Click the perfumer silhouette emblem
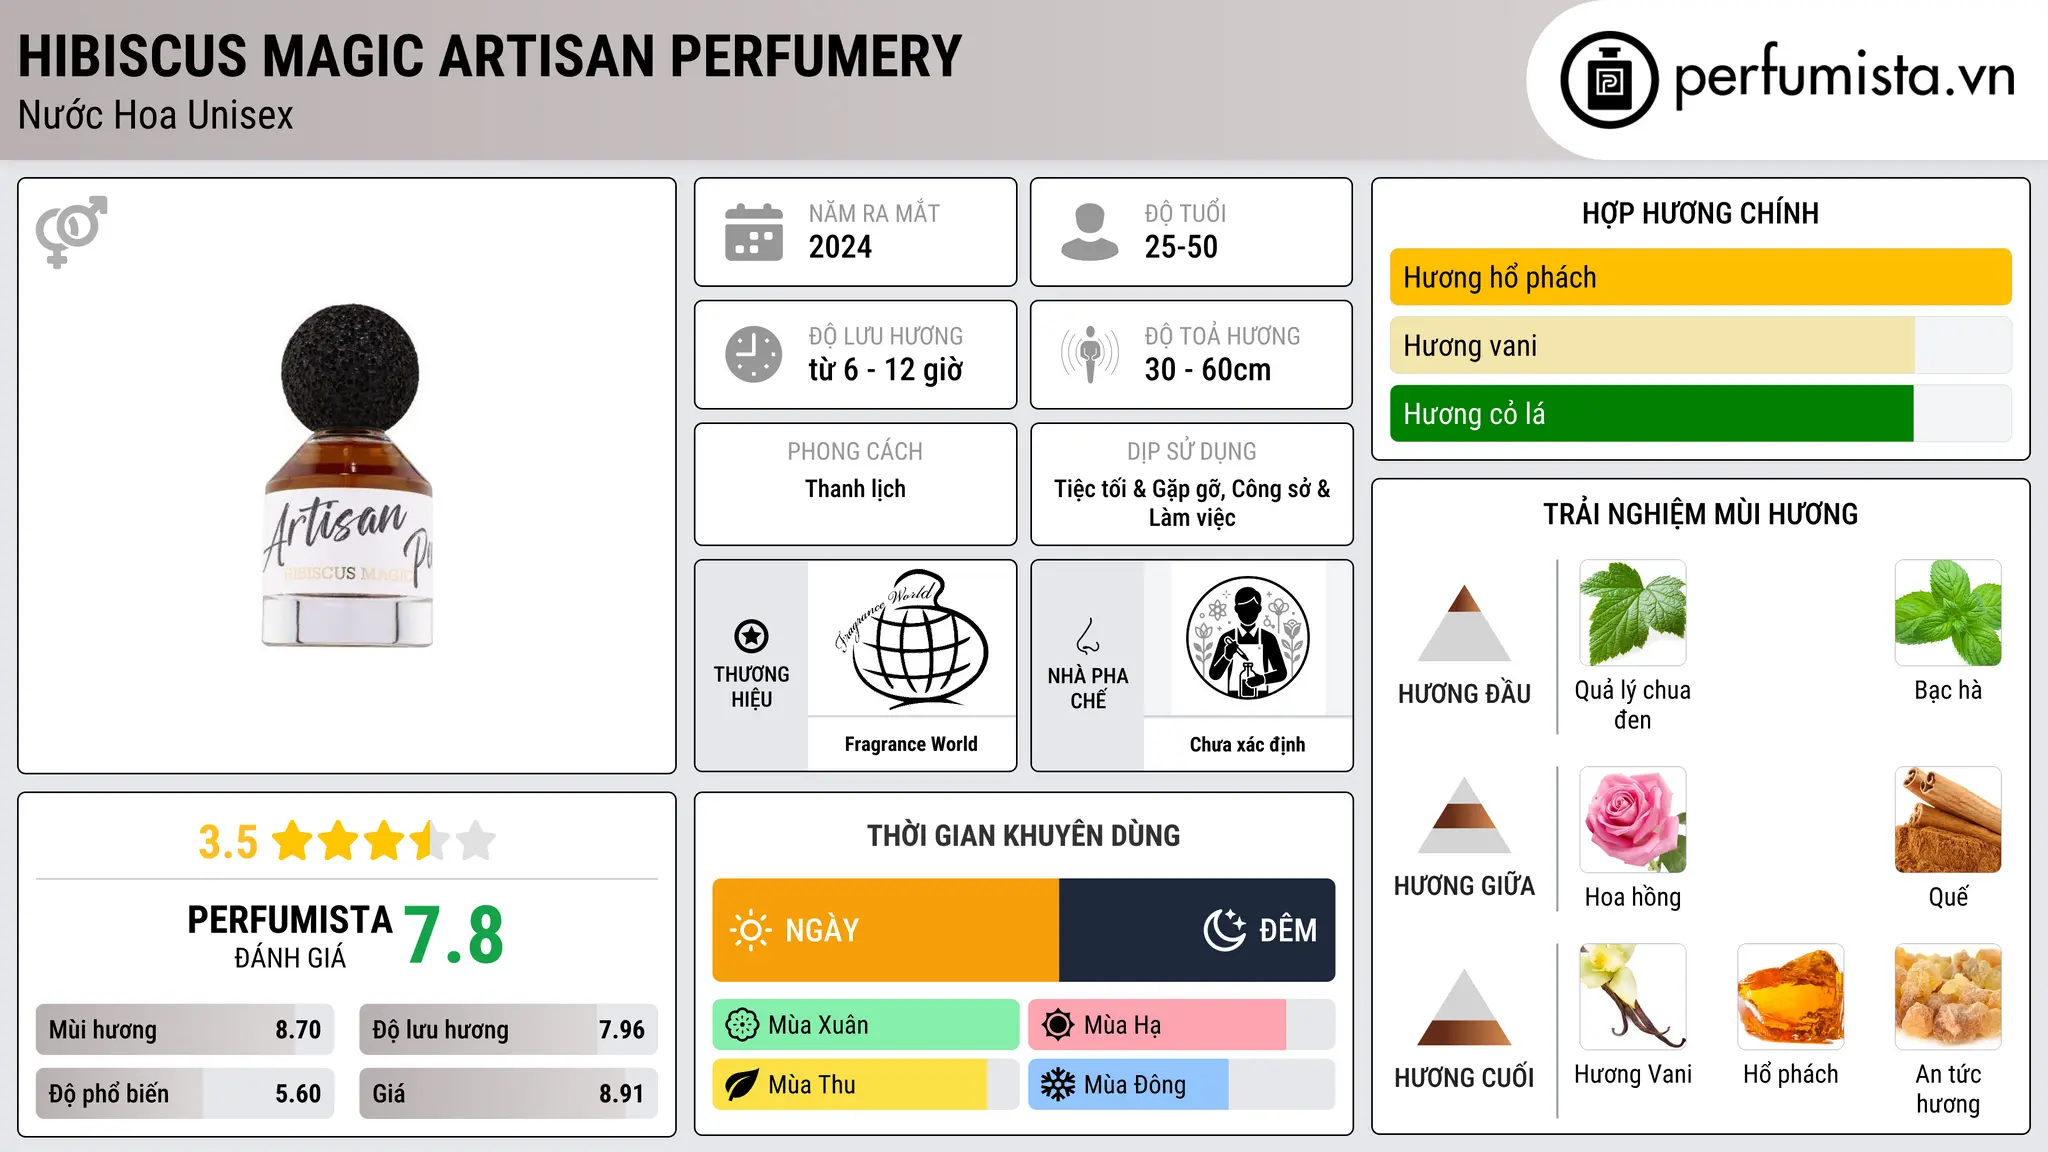 (x=1247, y=638)
